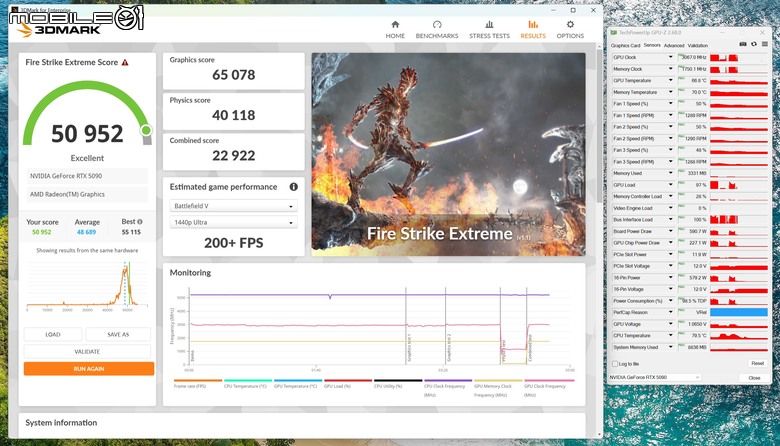Expand the Battlefield V game dropdown
Viewport: 780px width, 446px height.
[233, 206]
